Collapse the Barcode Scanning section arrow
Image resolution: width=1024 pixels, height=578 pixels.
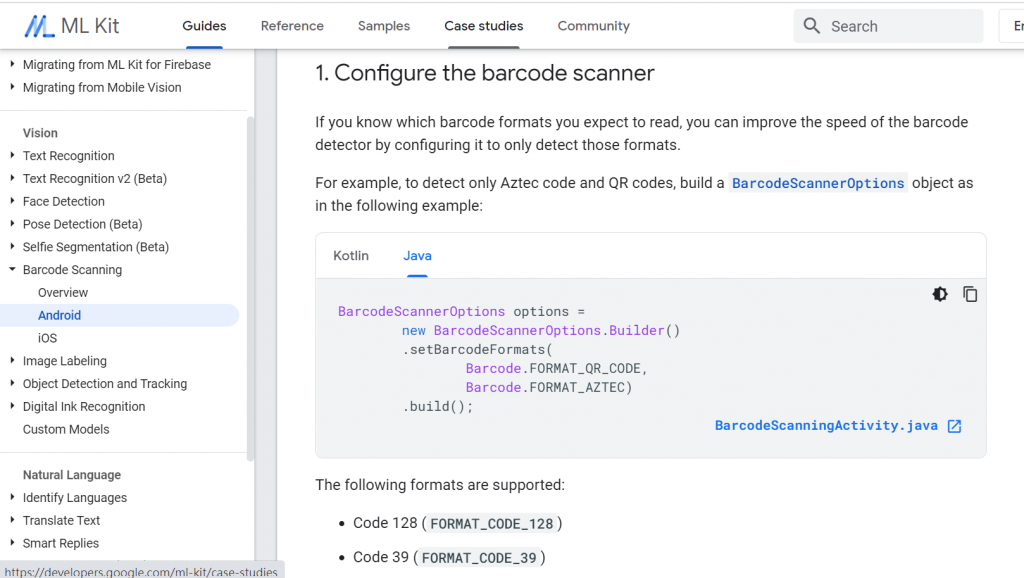[12, 270]
